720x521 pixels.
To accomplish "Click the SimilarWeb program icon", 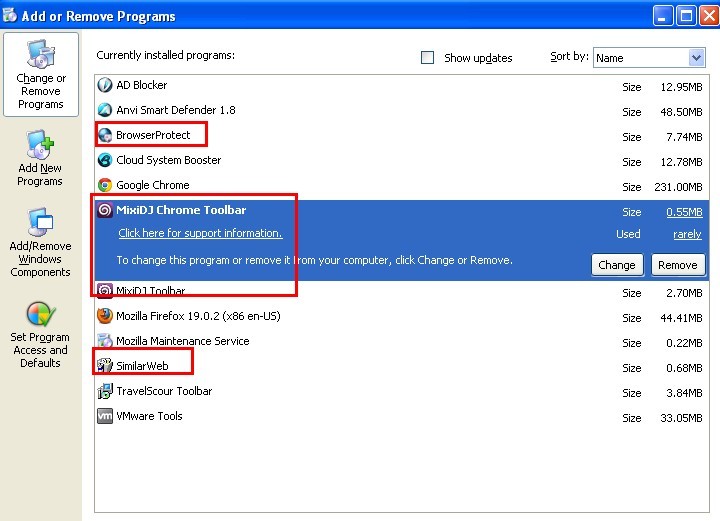I will pyautogui.click(x=105, y=366).
